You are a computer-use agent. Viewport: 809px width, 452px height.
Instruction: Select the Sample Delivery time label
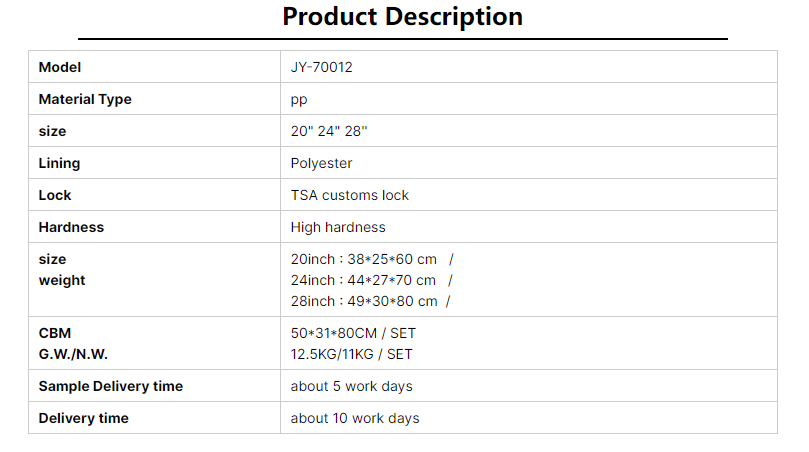[111, 386]
